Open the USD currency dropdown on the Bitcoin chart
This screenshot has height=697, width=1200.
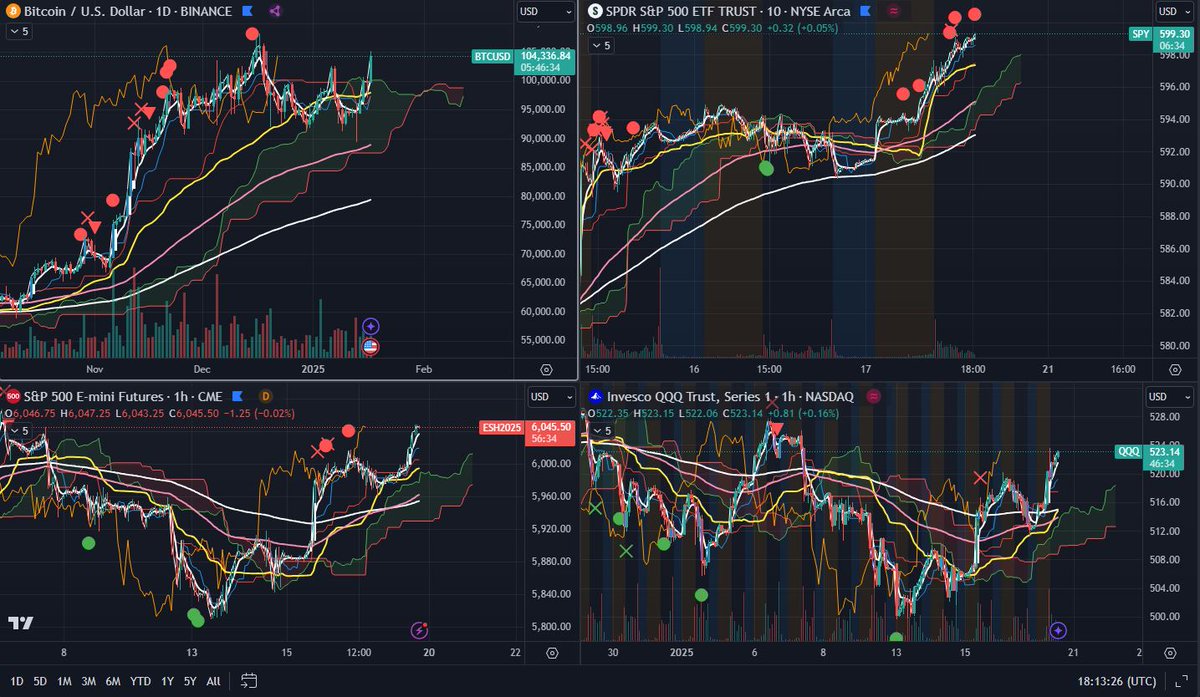click(543, 11)
